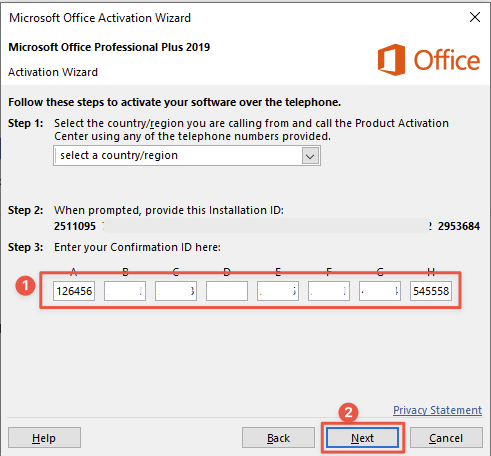The image size is (491, 456).
Task: Click the red number 2 annotation marker
Action: click(x=348, y=413)
